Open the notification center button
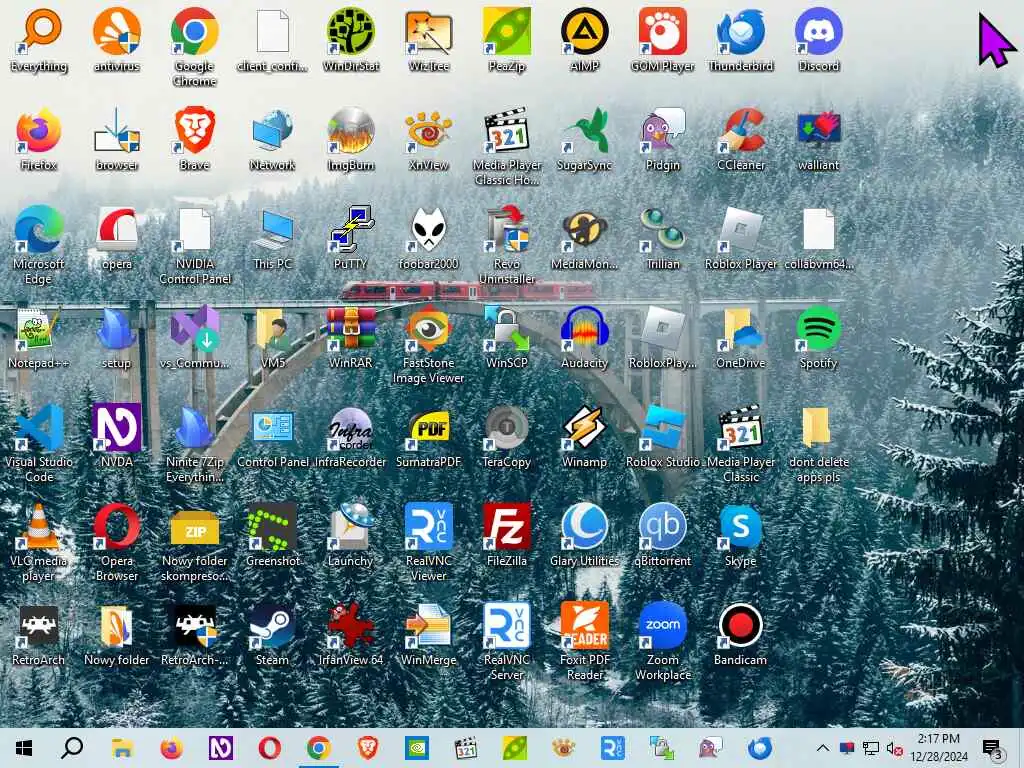Screen dimensions: 1024x768 pyautogui.click(x=991, y=748)
